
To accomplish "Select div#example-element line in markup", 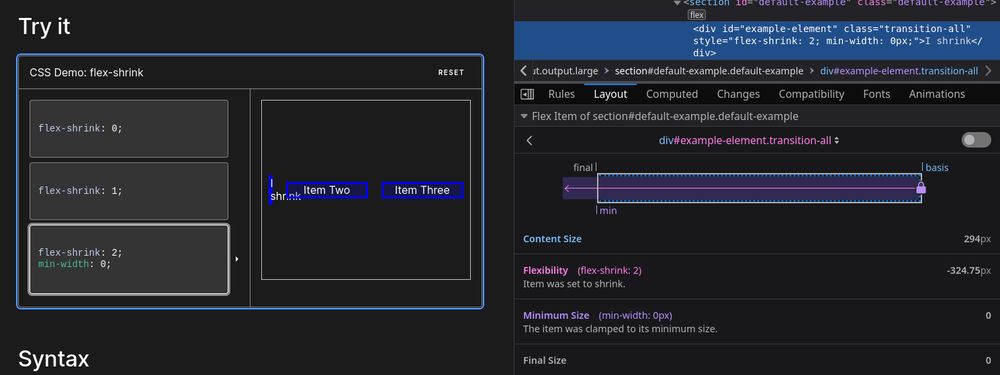I will tap(757, 41).
